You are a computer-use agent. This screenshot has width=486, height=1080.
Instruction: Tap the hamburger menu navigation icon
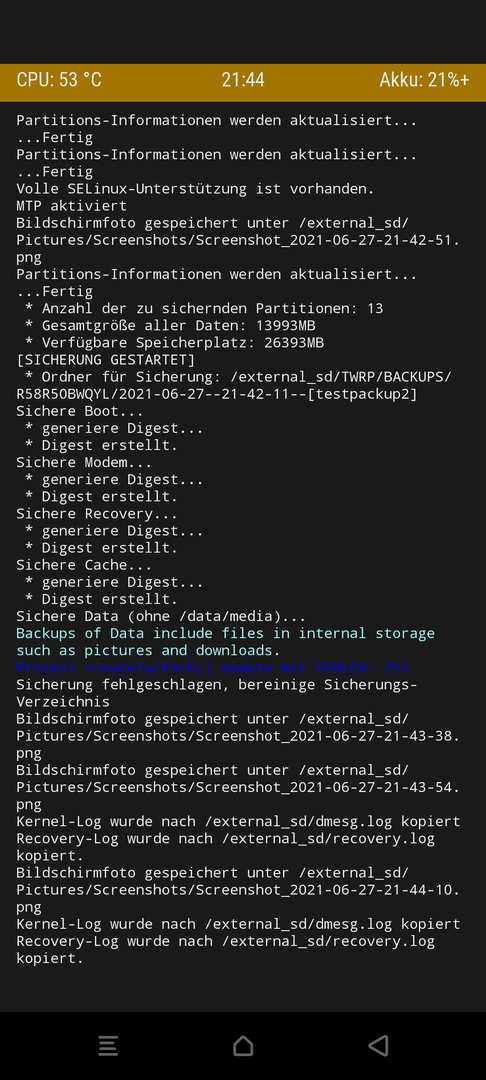108,1046
